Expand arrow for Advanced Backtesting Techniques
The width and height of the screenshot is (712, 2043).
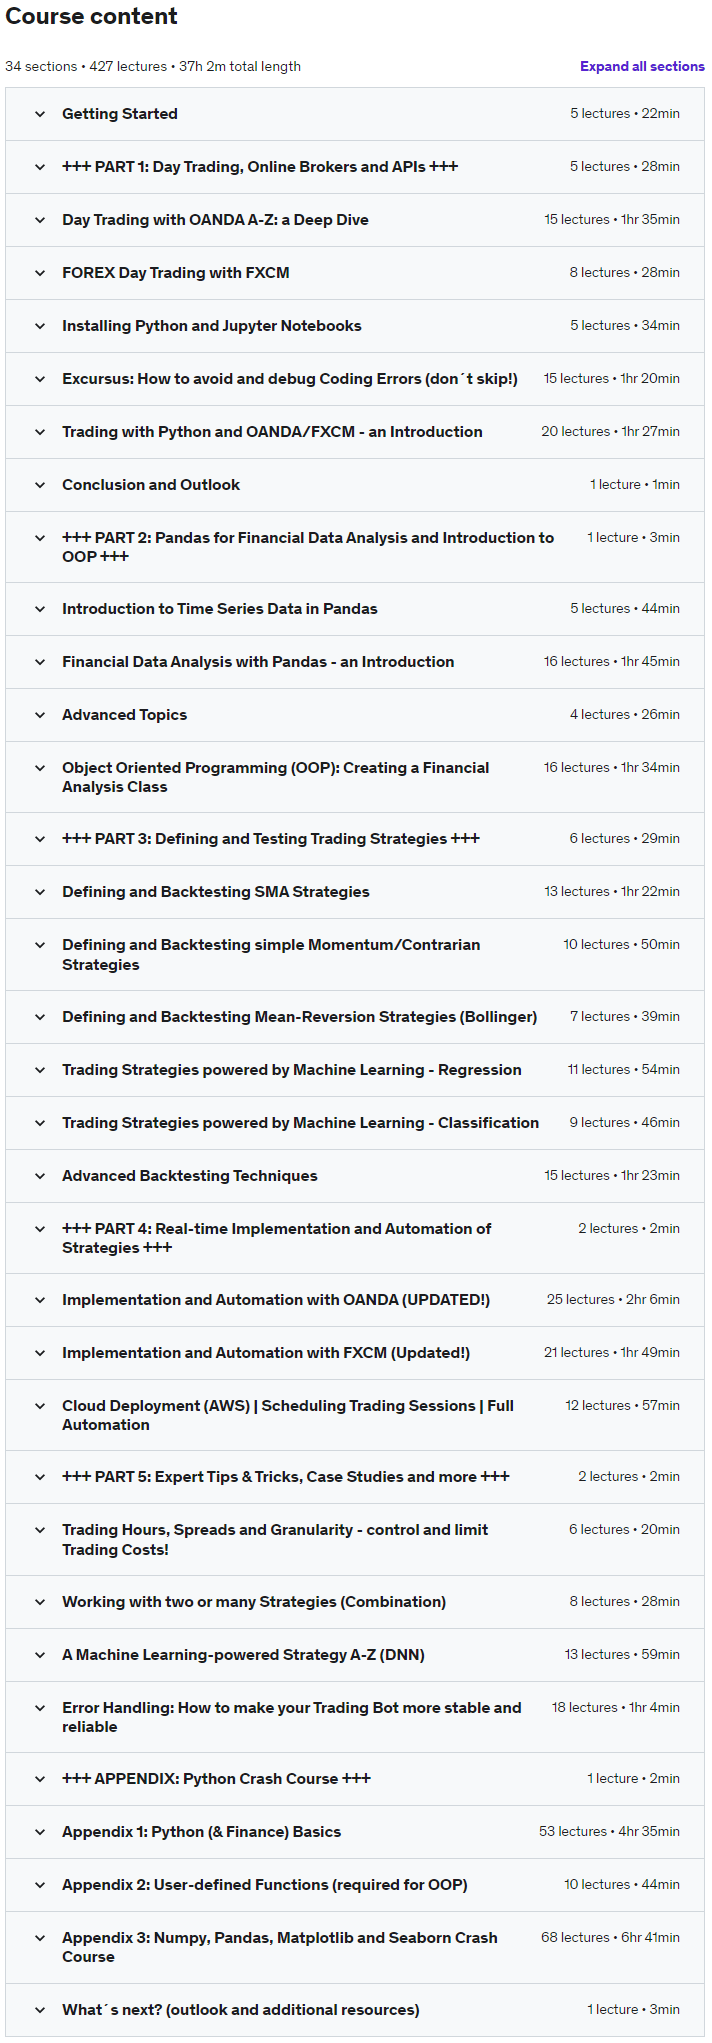coord(40,1176)
